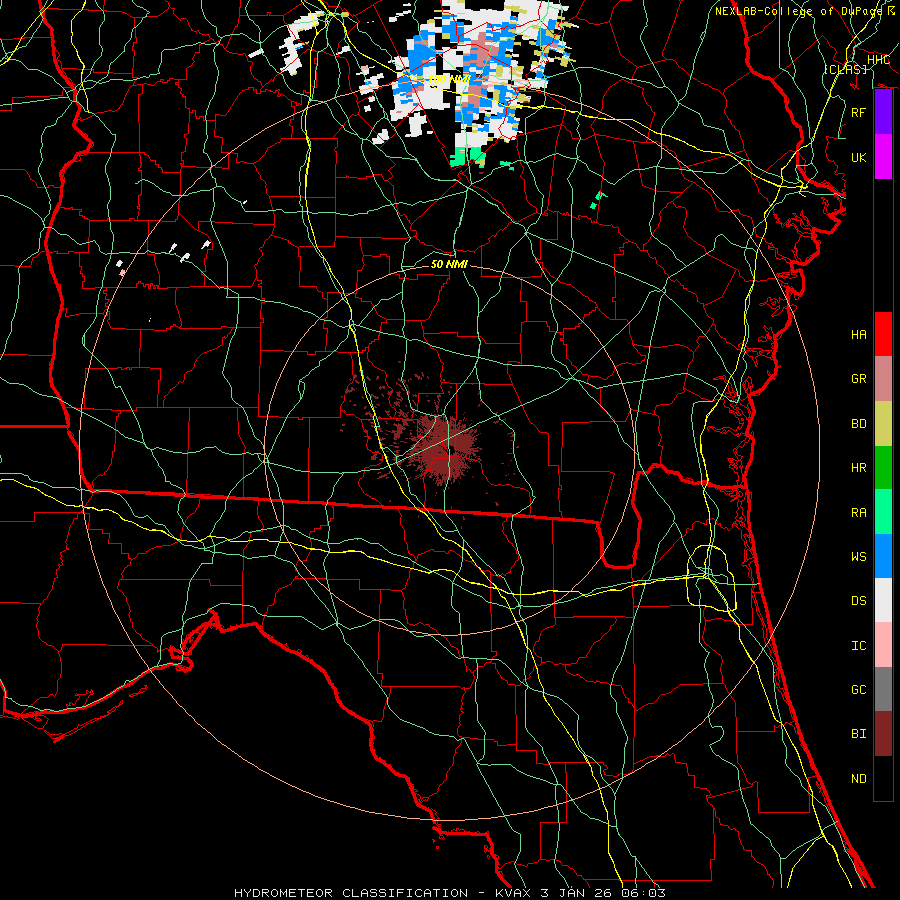Click the 'RF' legend label text

859,112
